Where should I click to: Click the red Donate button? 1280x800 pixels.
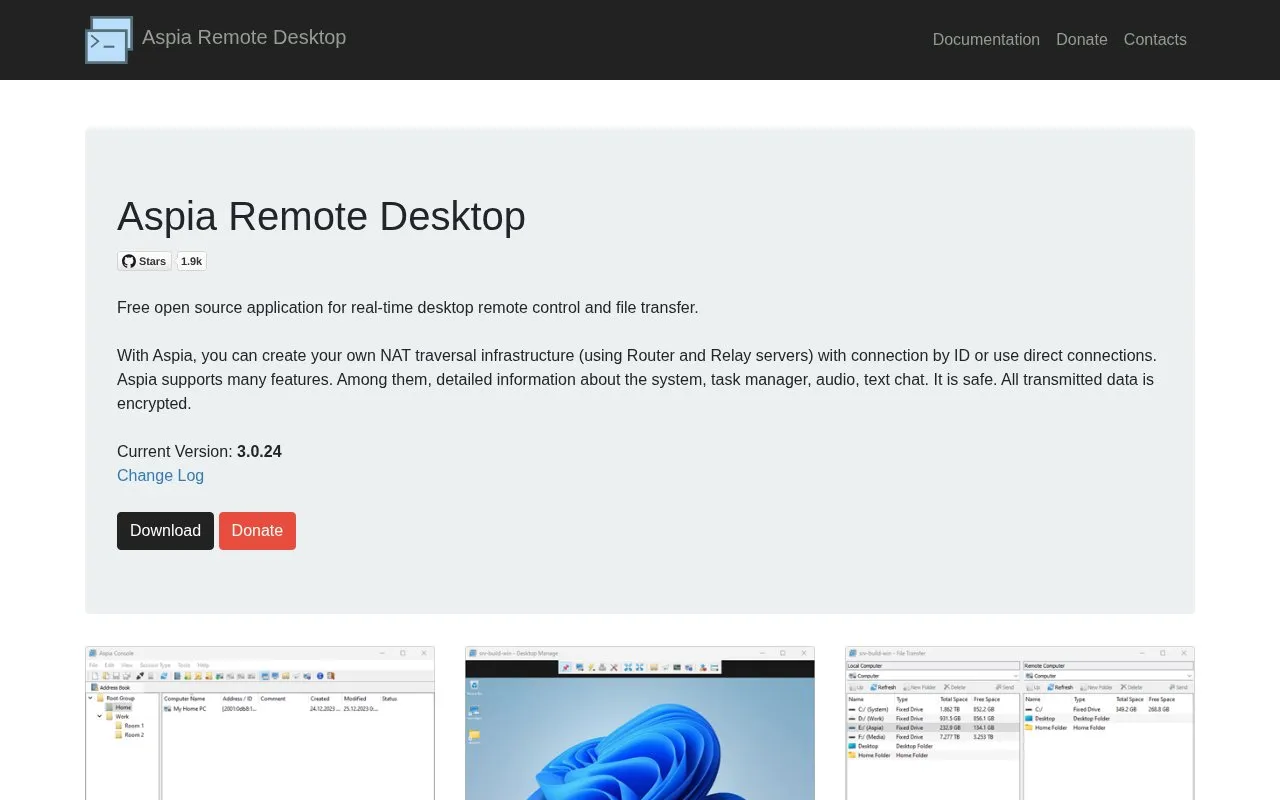(257, 531)
